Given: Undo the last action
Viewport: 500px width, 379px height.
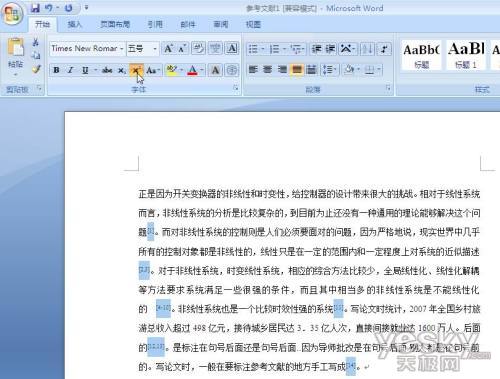Looking at the screenshot, I should tap(49, 8).
